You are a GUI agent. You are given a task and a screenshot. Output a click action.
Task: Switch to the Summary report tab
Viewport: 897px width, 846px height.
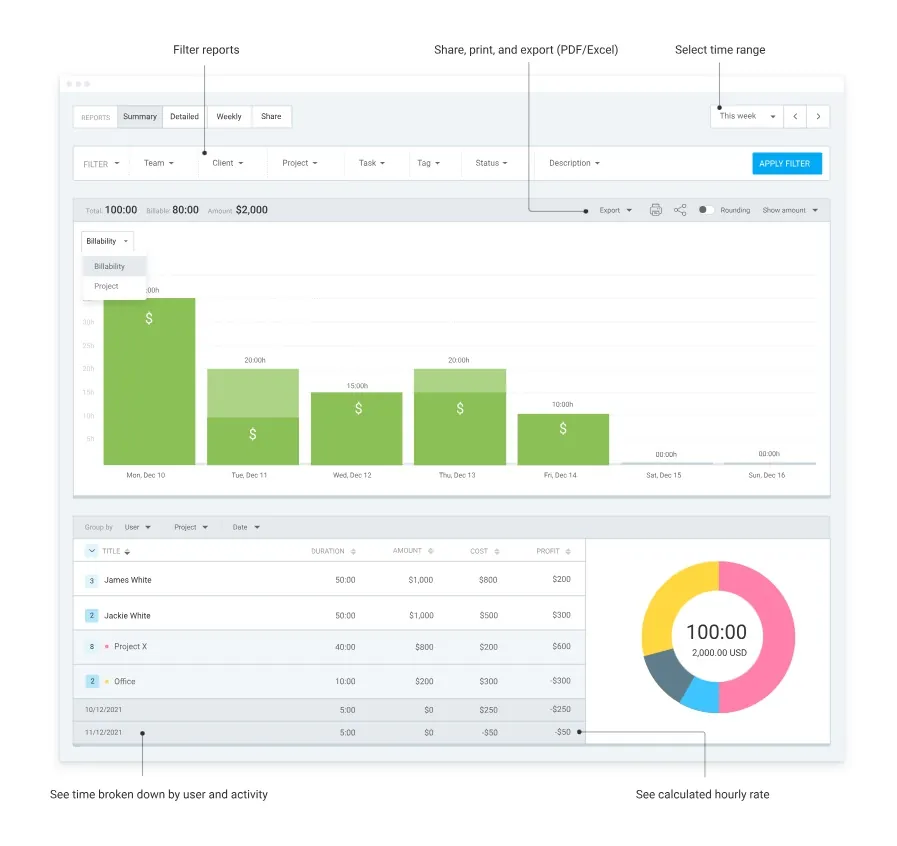(140, 116)
